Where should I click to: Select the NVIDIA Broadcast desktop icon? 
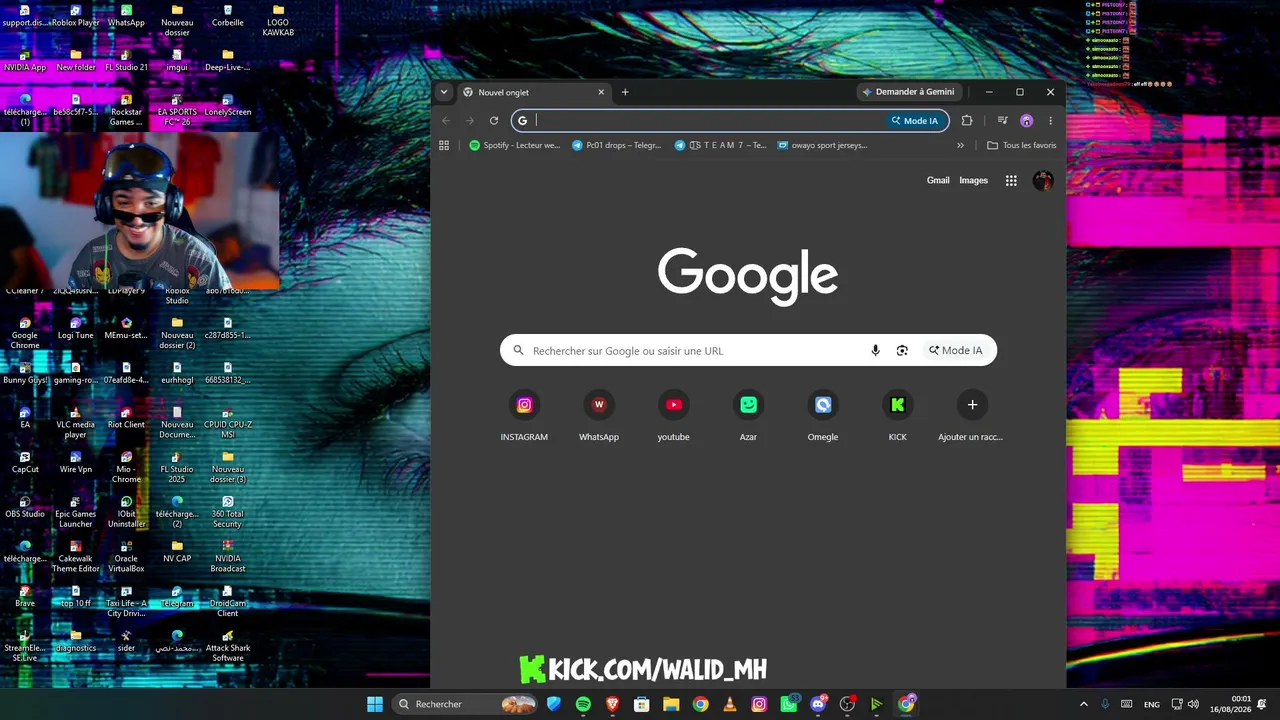tap(228, 557)
